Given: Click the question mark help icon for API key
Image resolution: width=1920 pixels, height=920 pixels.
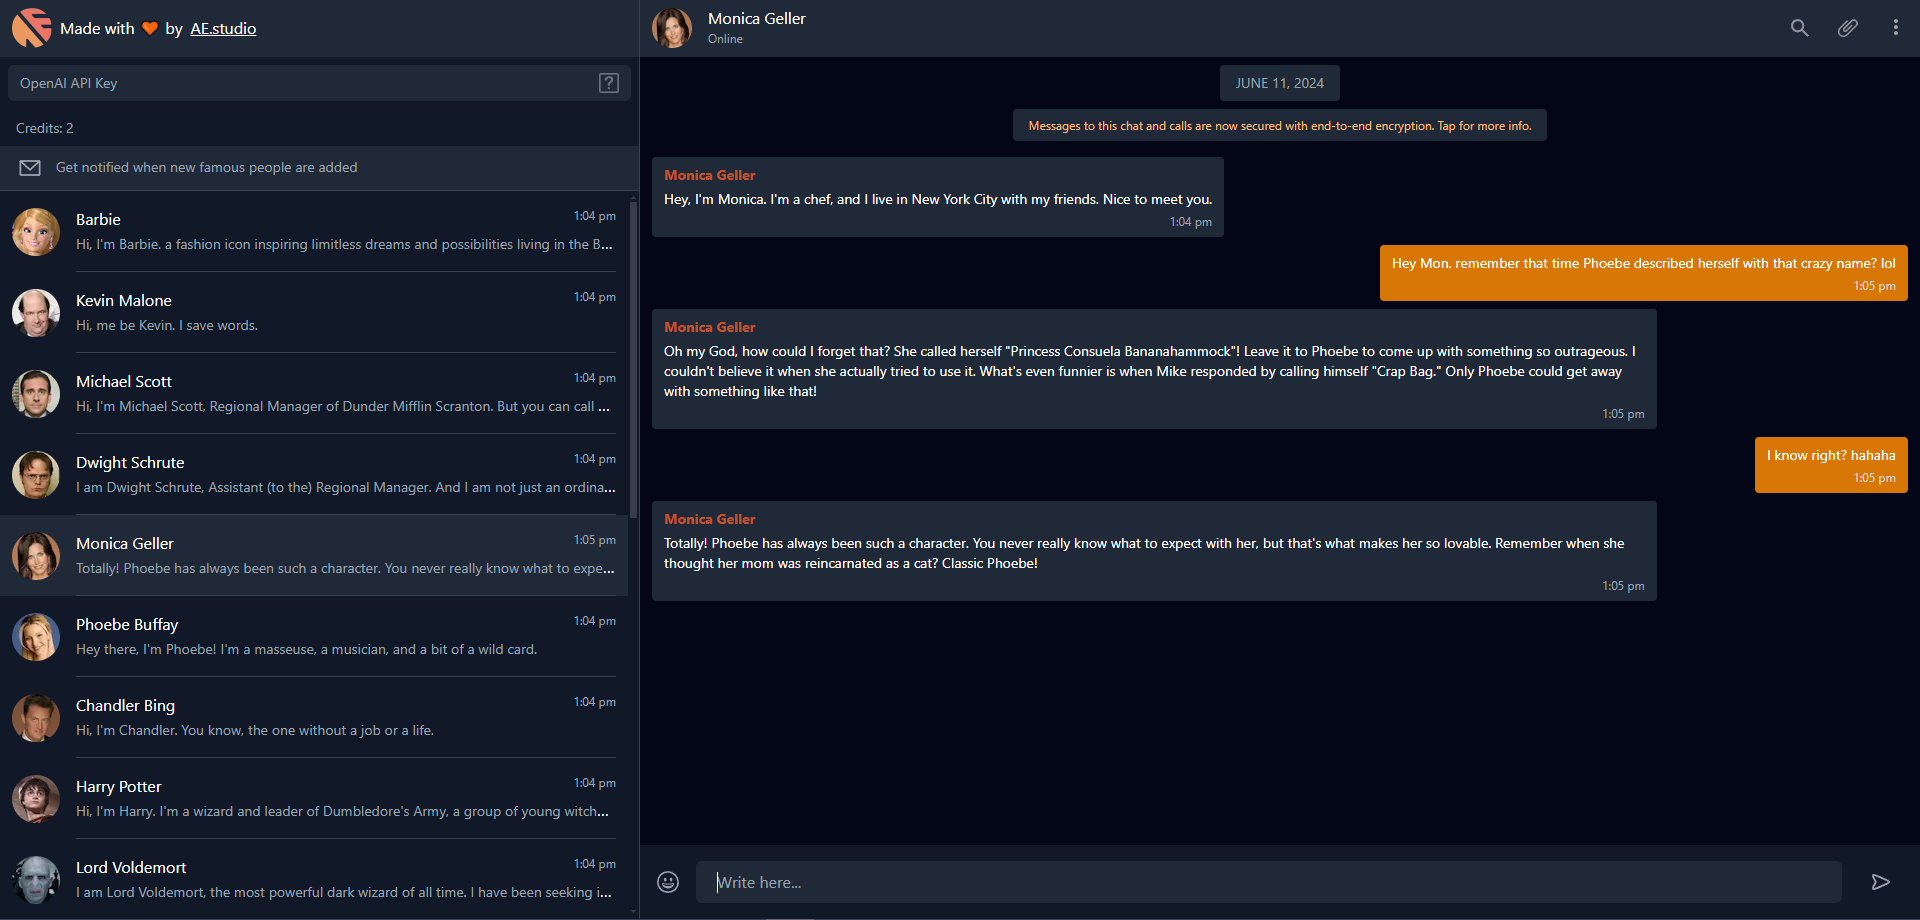Looking at the screenshot, I should point(608,83).
